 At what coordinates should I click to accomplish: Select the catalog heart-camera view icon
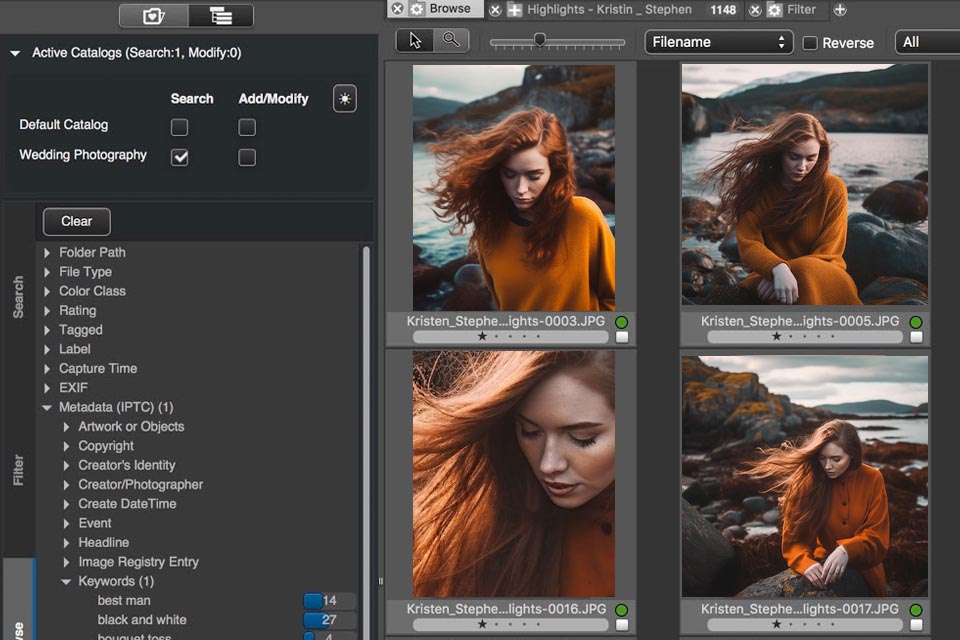click(x=153, y=16)
